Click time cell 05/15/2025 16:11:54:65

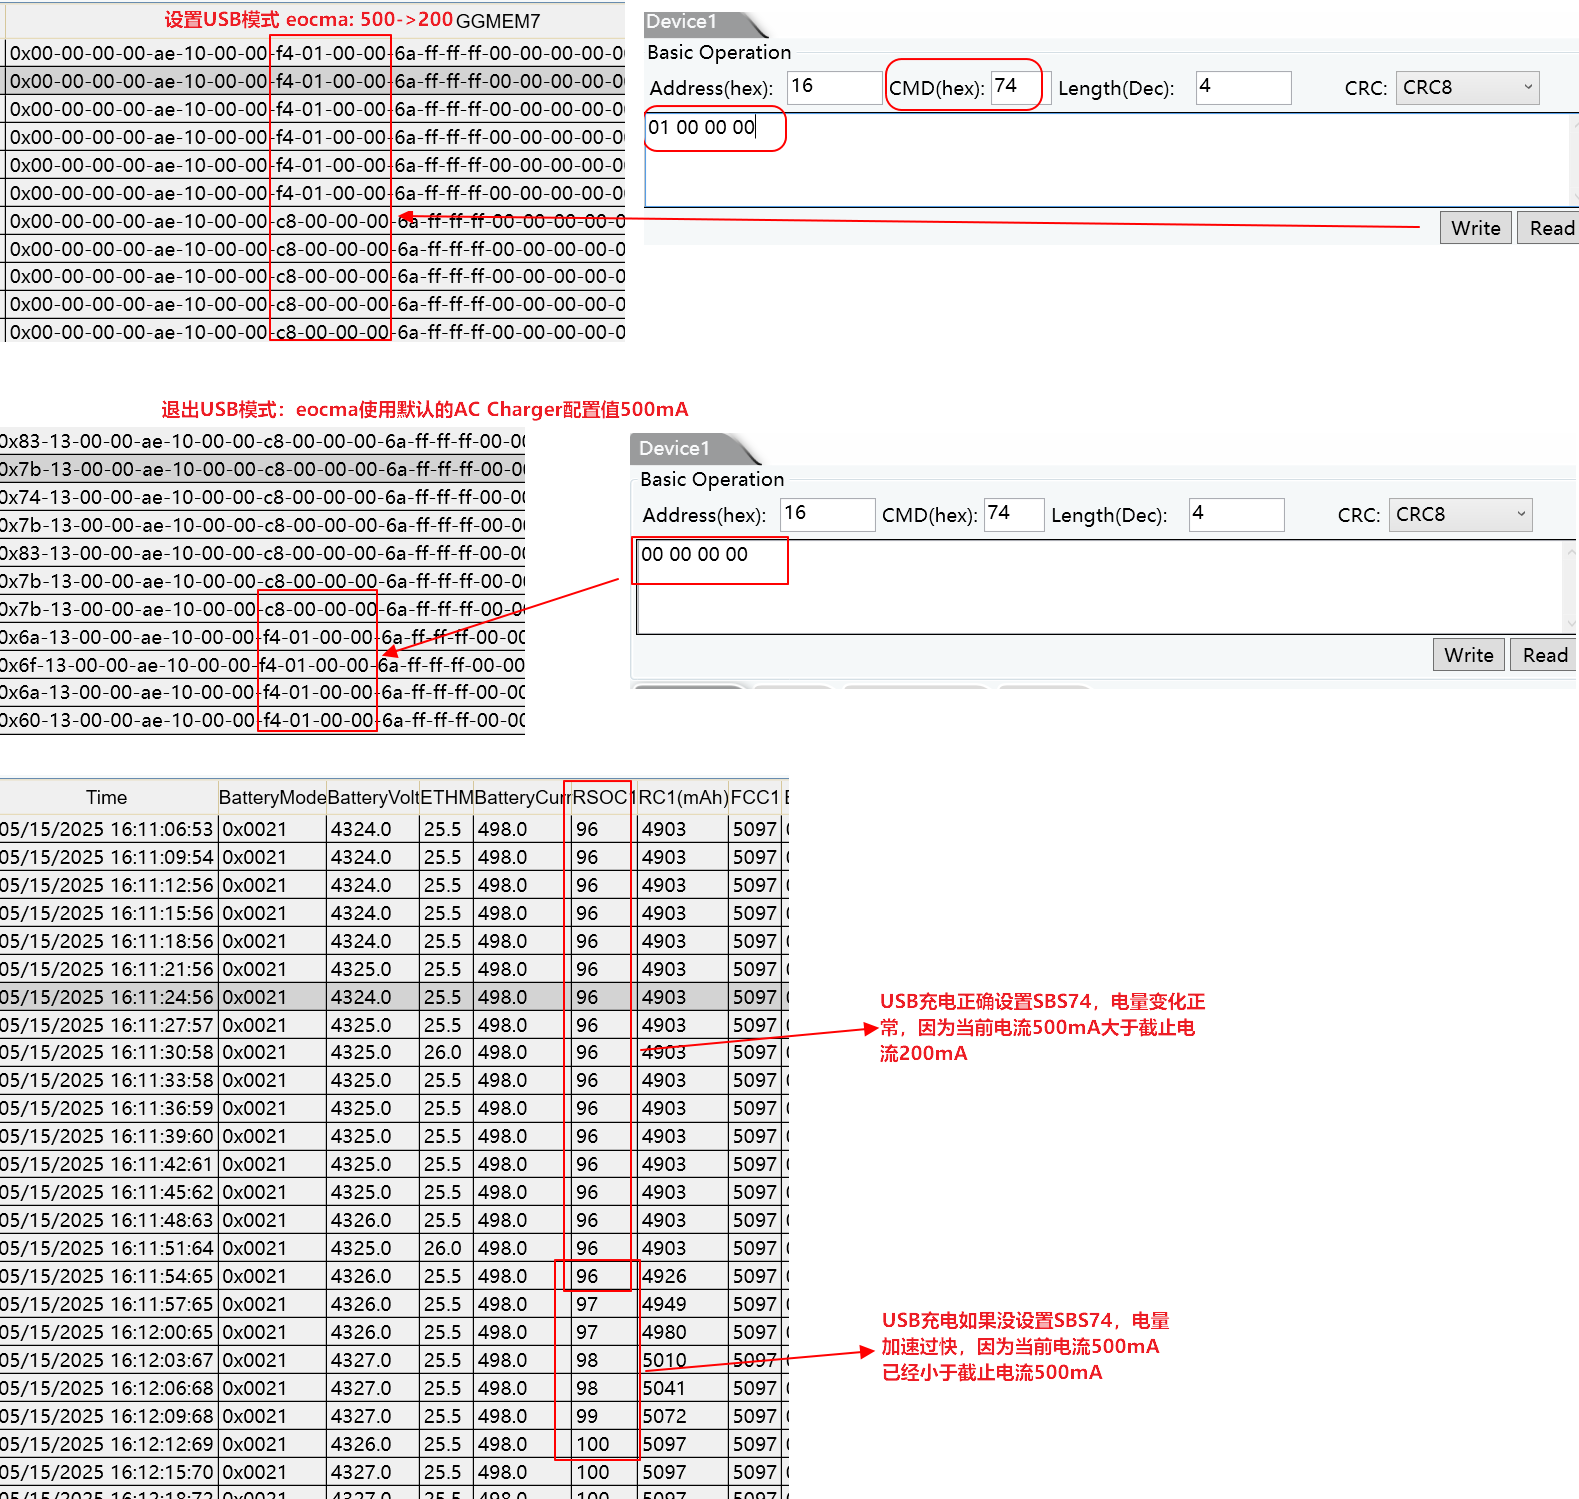[x=108, y=1276]
